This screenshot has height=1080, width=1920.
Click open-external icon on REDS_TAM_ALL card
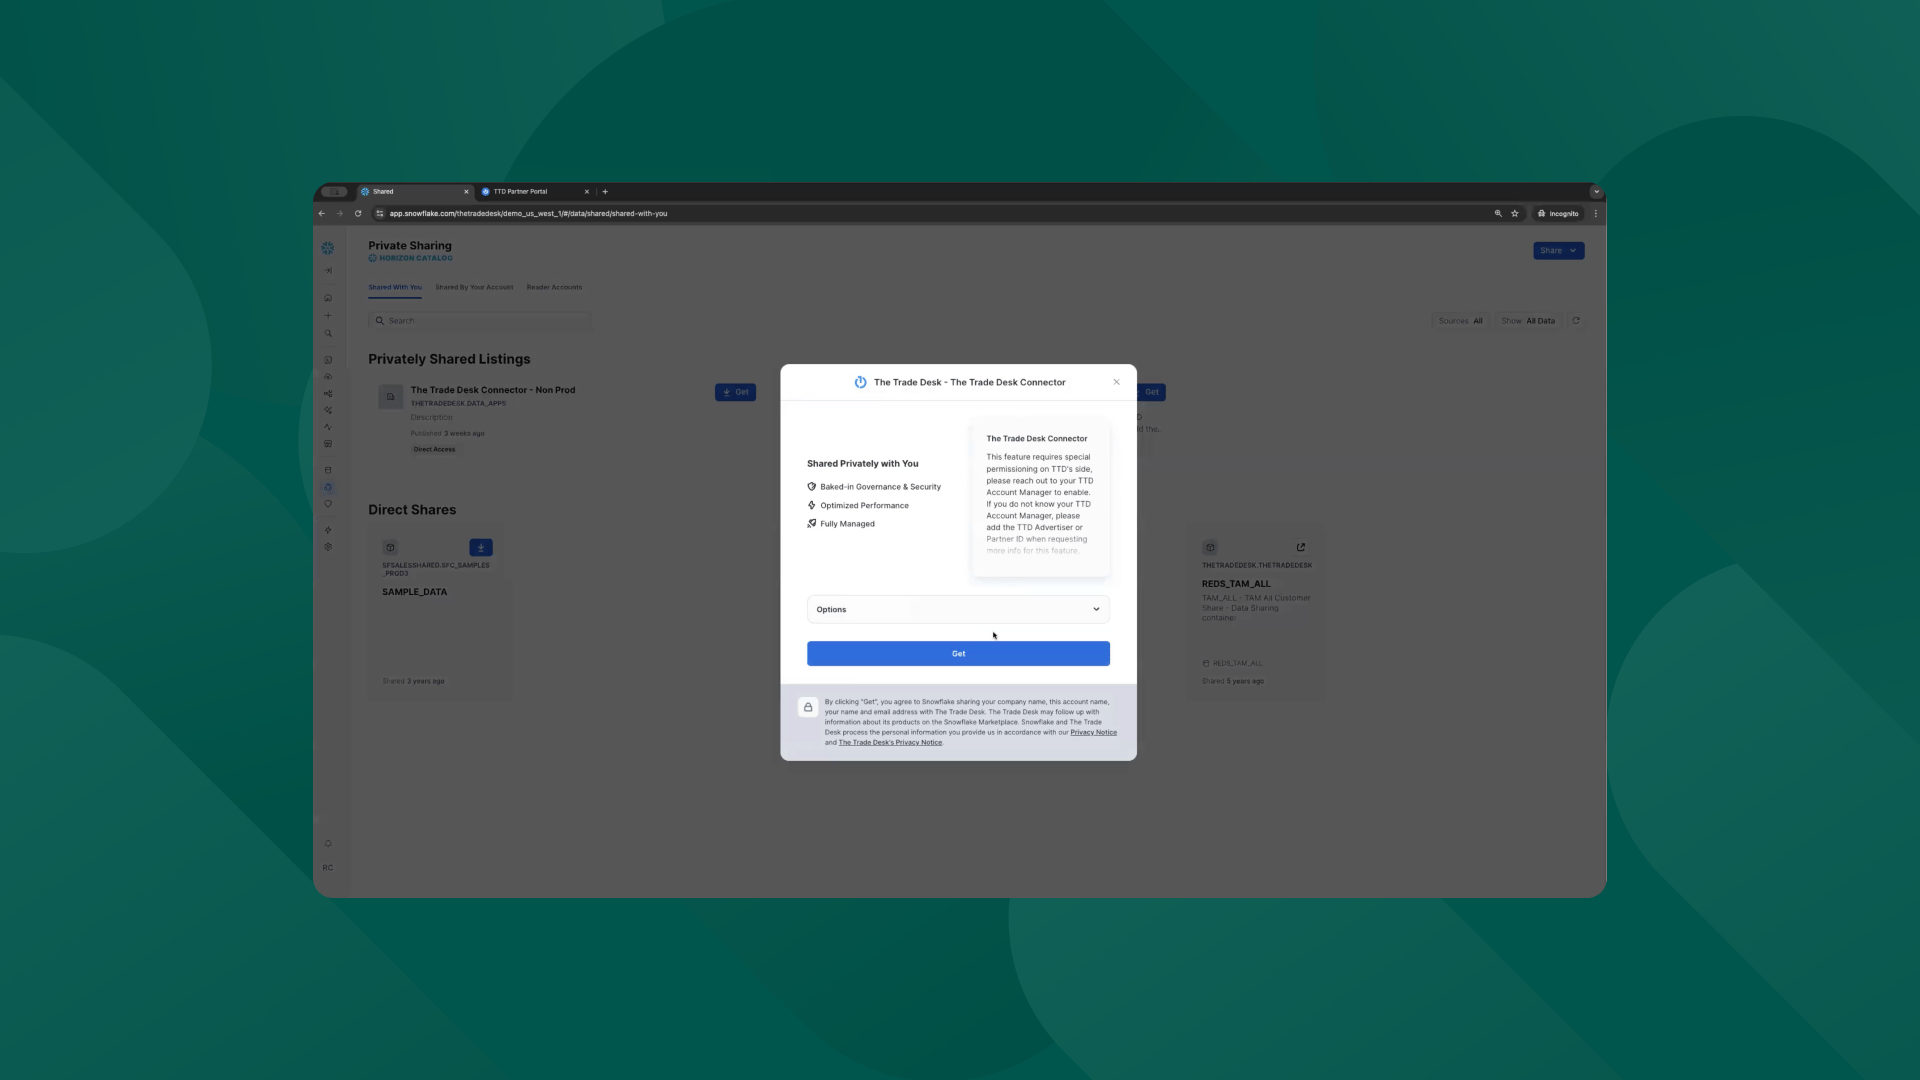coord(1300,548)
